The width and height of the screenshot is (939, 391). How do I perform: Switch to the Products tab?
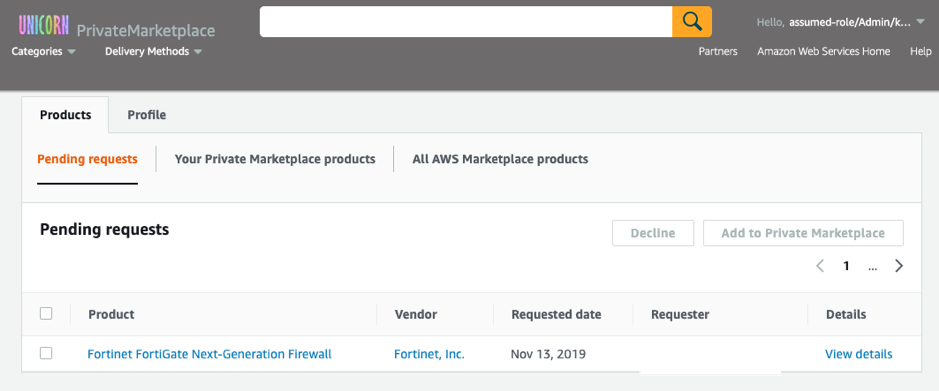[x=65, y=115]
